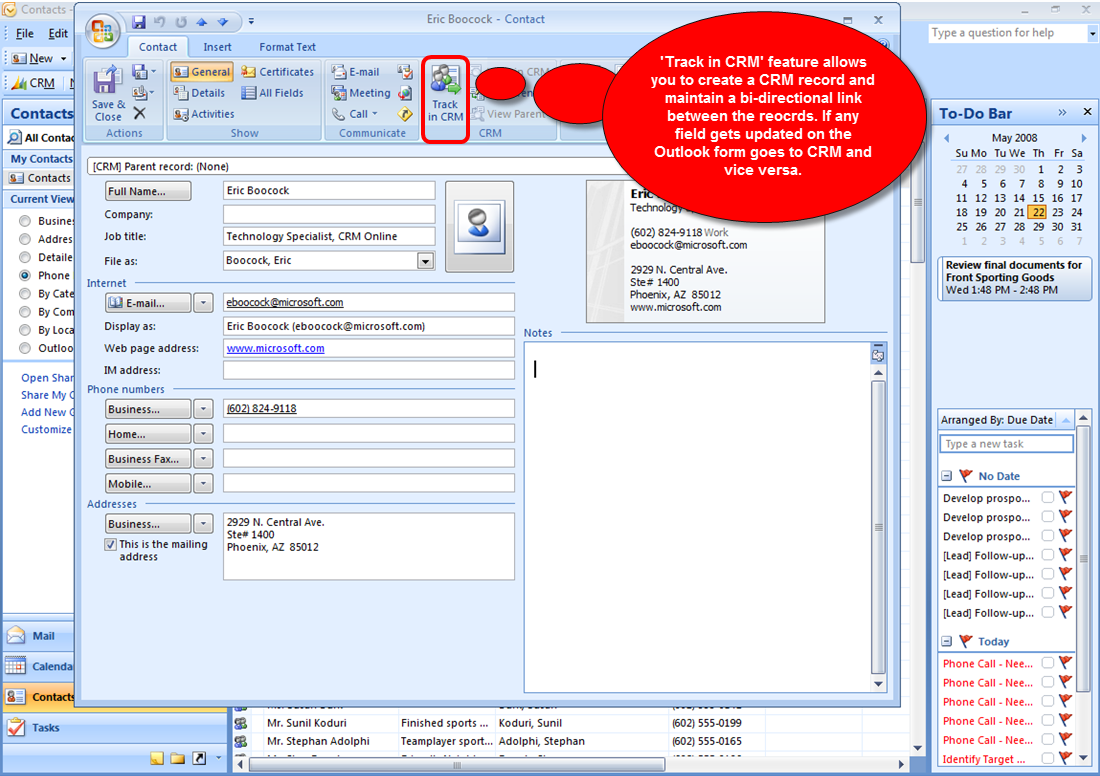Select the By Location radio button
Viewport: 1100px width, 776px height.
pyautogui.click(x=25, y=330)
